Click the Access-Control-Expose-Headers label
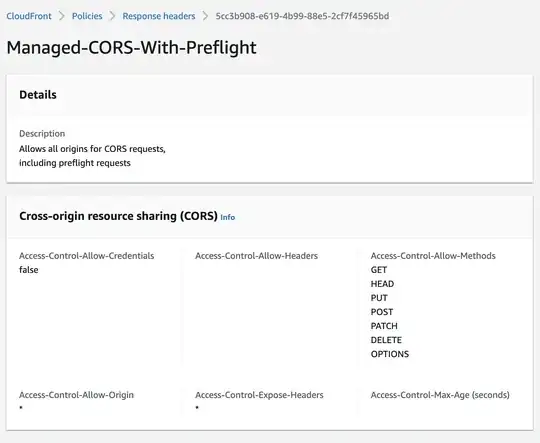This screenshot has height=443, width=540. [x=259, y=395]
